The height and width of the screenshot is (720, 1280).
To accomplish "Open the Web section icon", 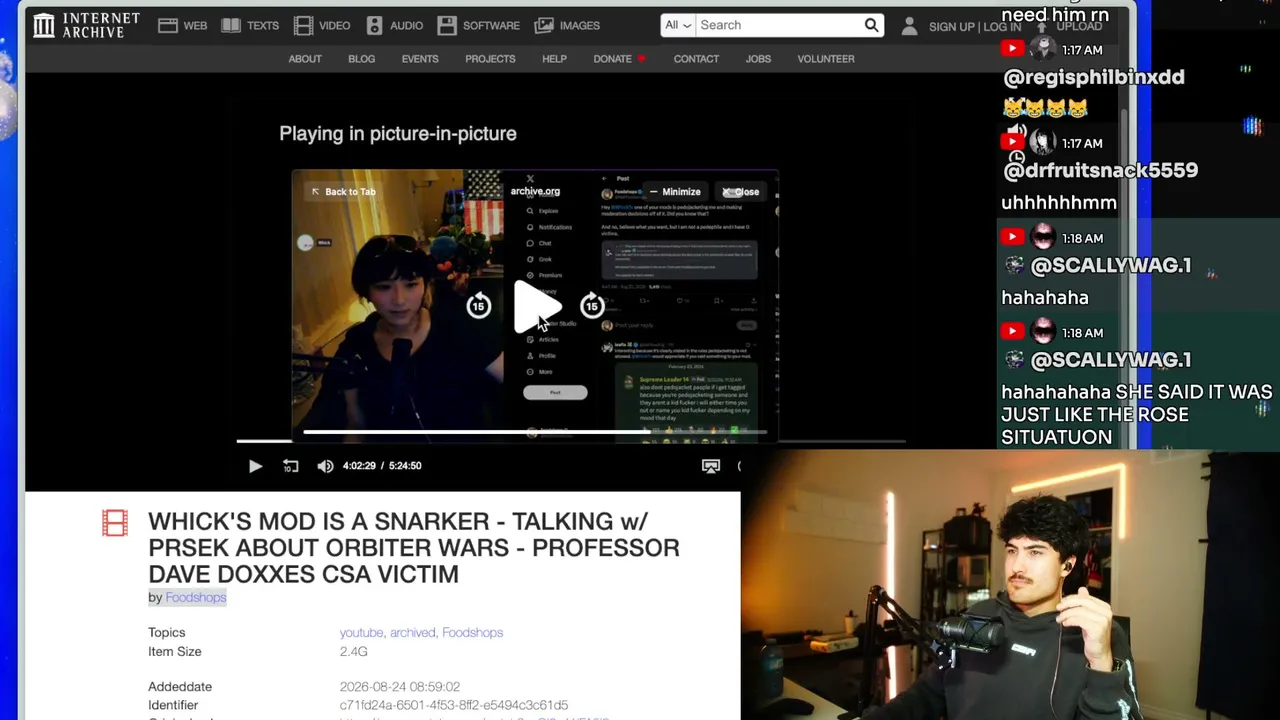I will coord(168,25).
